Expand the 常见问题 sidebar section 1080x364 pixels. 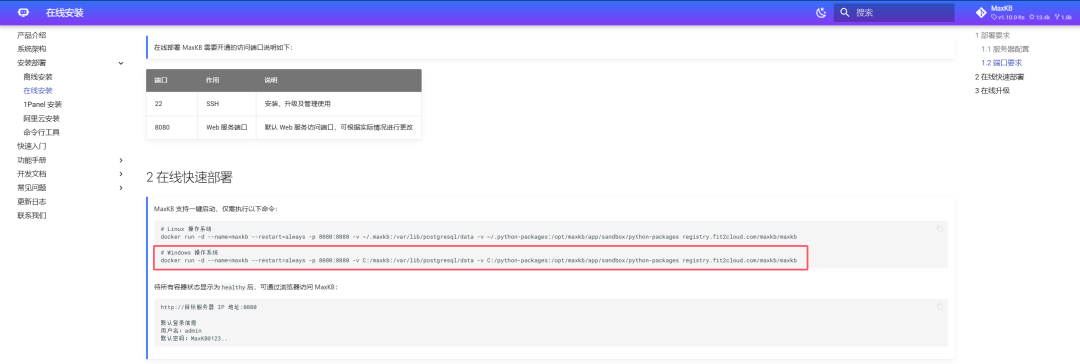pyautogui.click(x=121, y=188)
